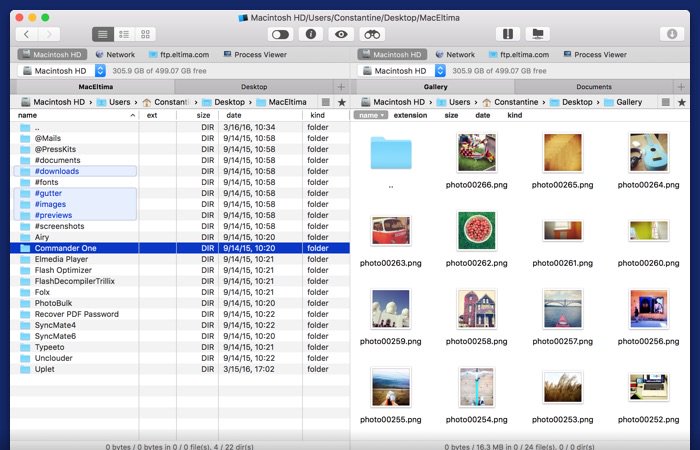Go back with the left arrow button
Image resolution: width=700 pixels, height=450 pixels.
pos(27,34)
